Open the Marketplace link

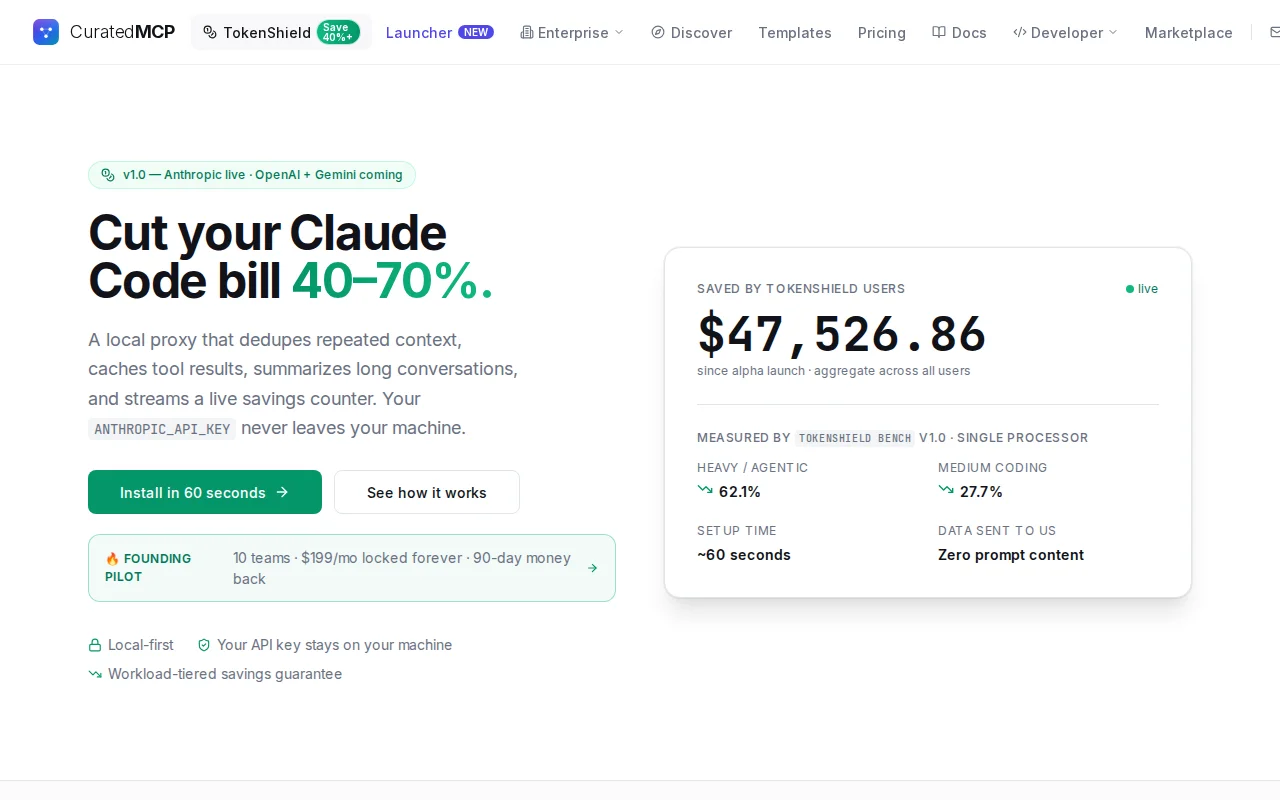[x=1189, y=32]
